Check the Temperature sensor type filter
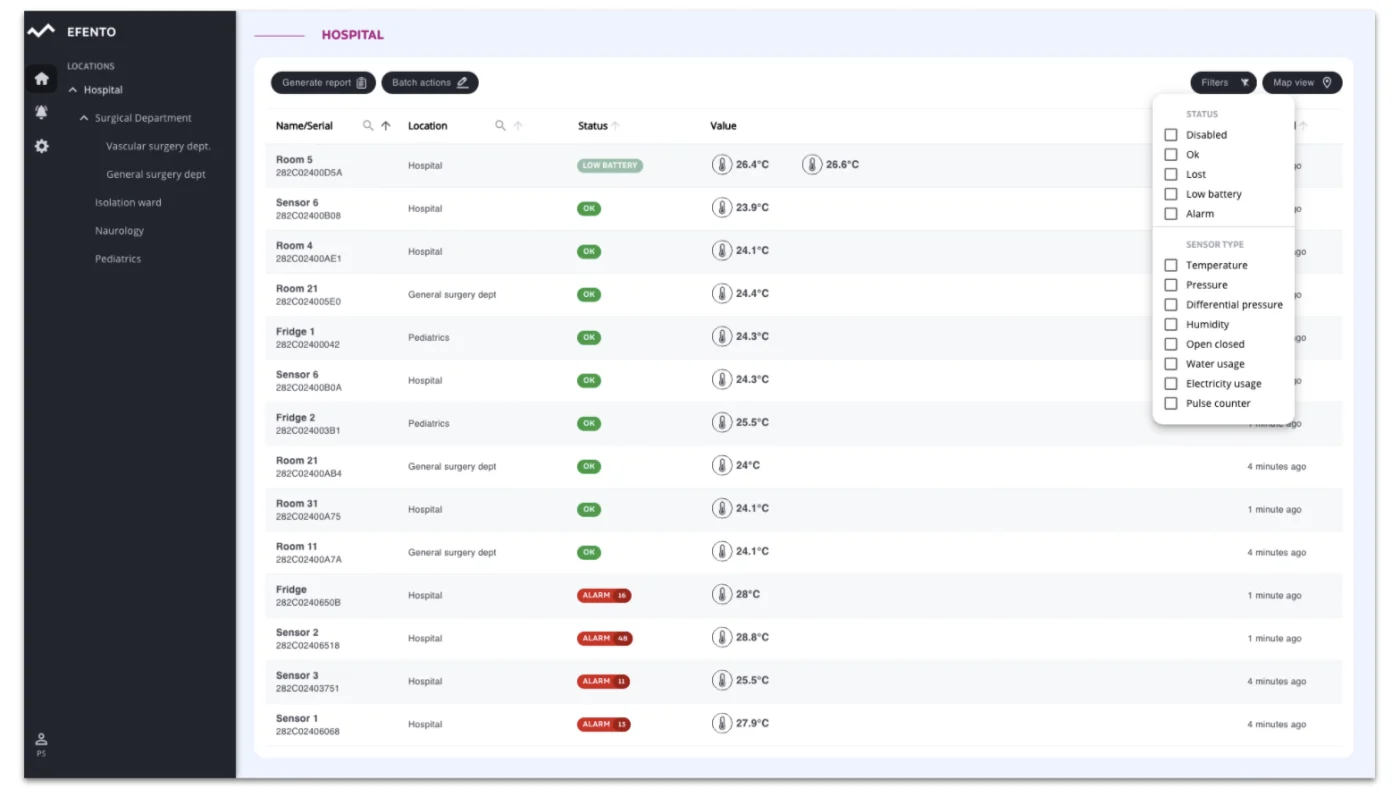 point(1171,265)
